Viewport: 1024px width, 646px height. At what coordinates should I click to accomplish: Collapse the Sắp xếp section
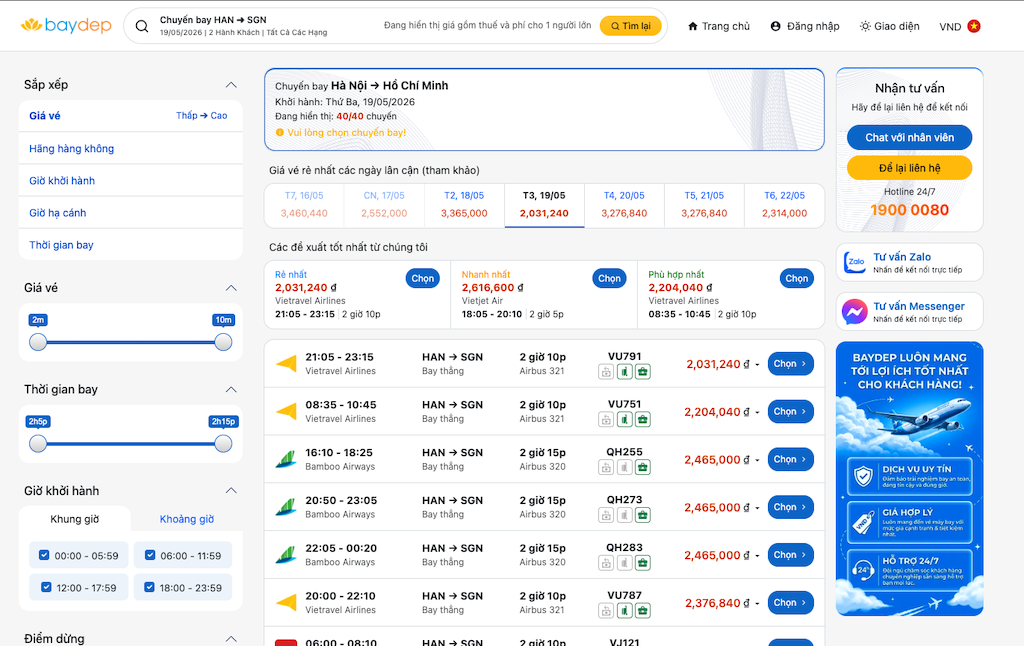pyautogui.click(x=231, y=85)
